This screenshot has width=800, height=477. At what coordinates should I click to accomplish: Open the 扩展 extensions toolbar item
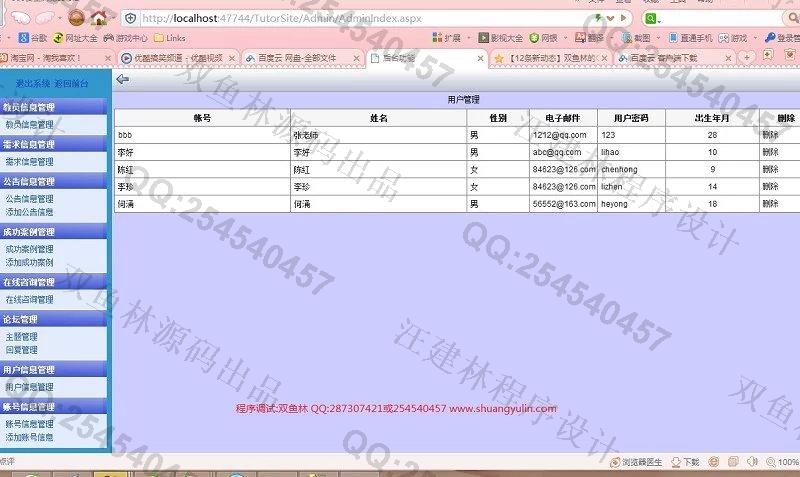[x=446, y=38]
